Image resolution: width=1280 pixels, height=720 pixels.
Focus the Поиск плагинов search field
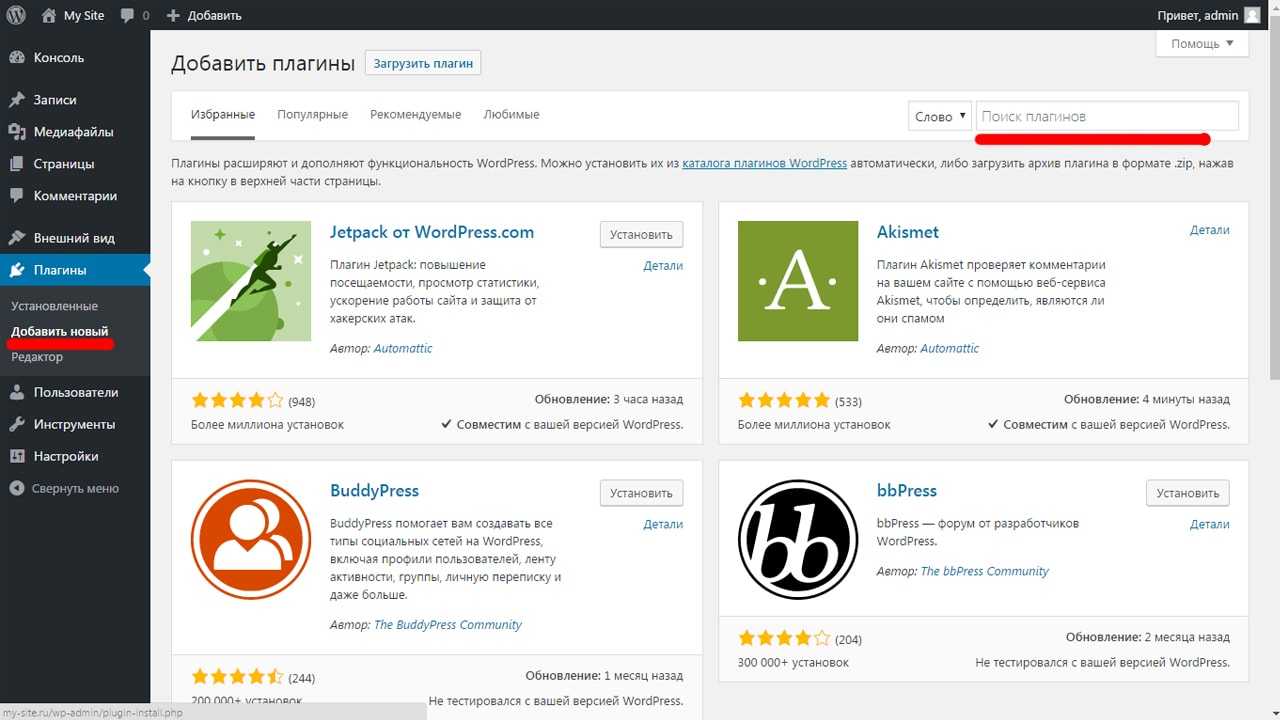point(1107,116)
